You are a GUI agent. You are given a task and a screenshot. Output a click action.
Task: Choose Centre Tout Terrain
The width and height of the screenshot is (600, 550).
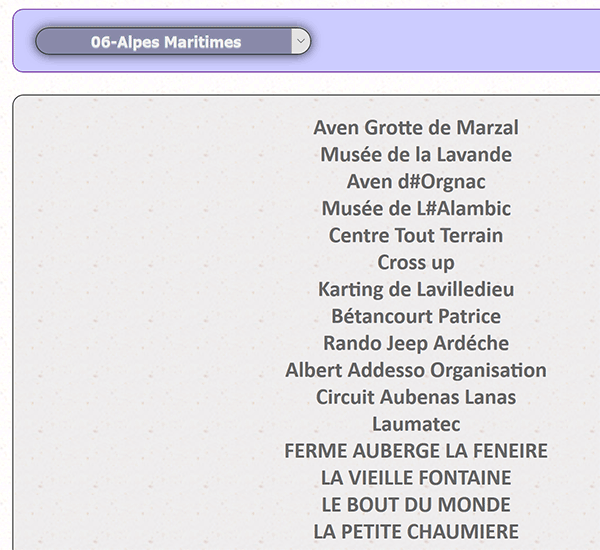(x=416, y=235)
